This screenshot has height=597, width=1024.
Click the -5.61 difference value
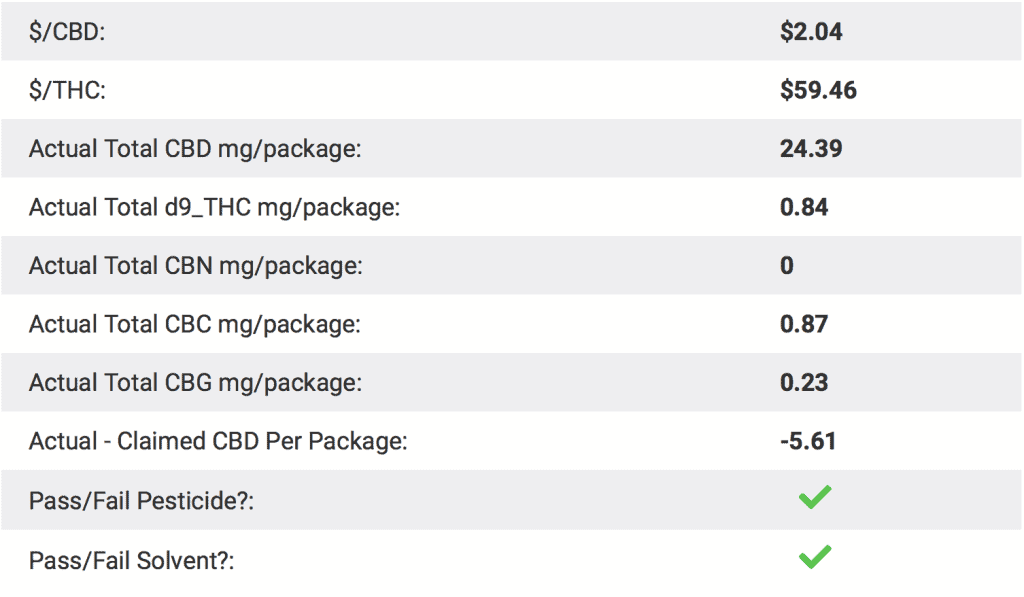tap(808, 441)
